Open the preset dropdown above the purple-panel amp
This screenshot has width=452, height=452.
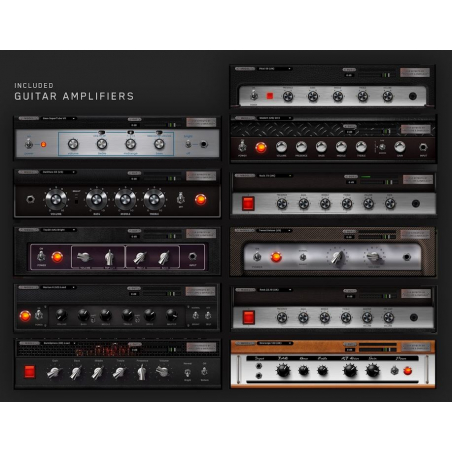58,230
